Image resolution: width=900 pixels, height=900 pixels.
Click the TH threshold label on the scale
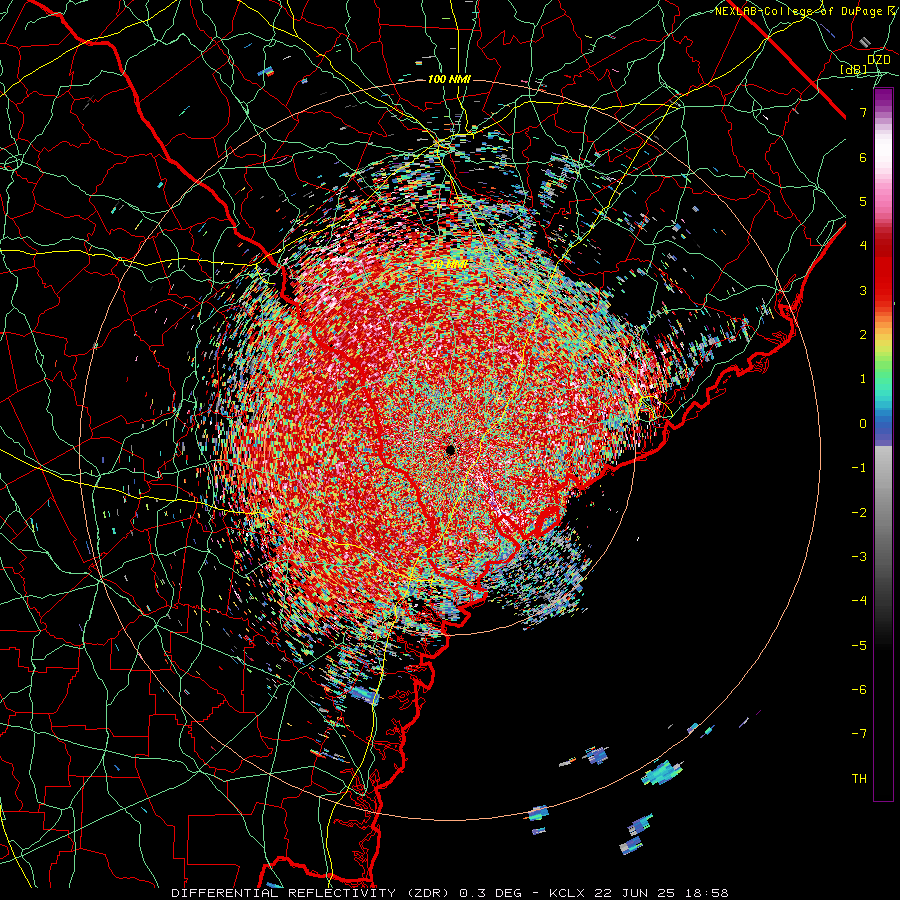click(859, 779)
